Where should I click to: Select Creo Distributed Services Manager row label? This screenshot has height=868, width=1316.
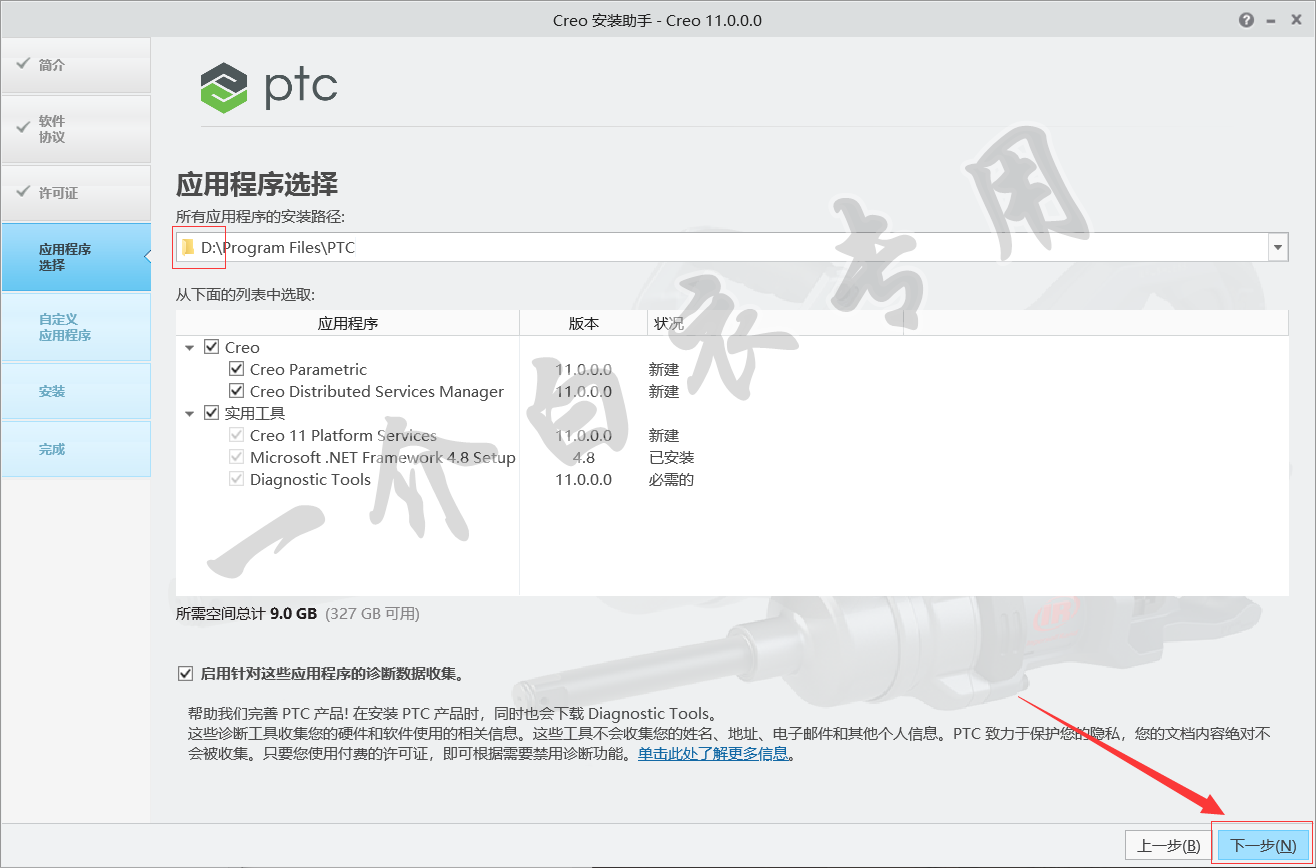(377, 392)
